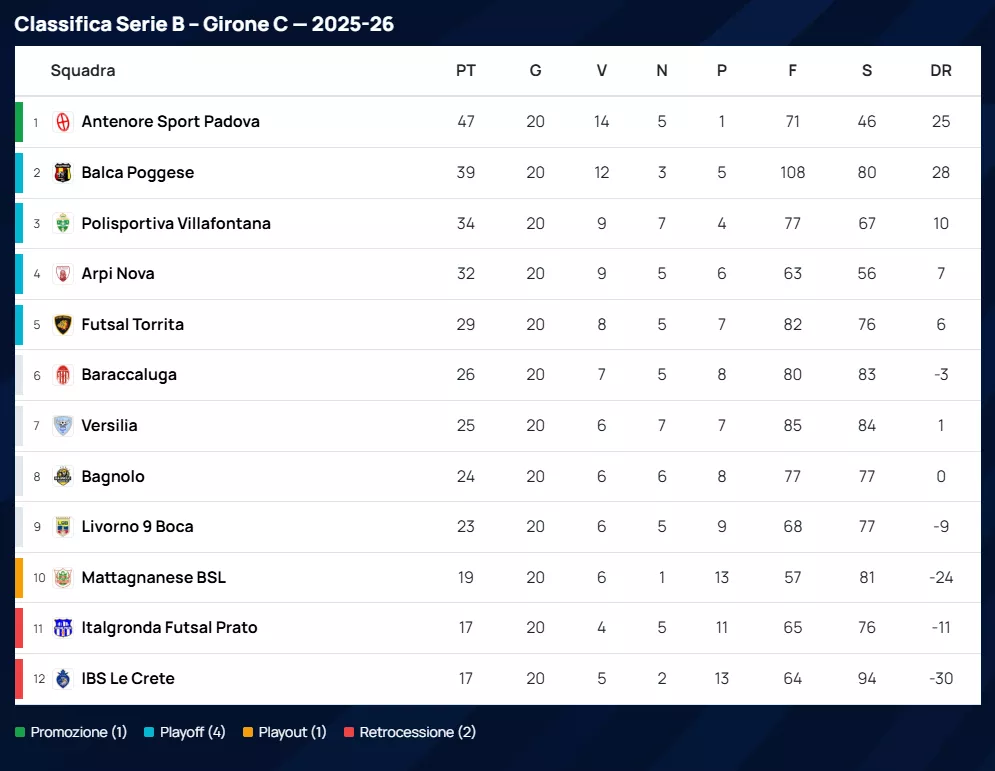
Task: Open the Versilia team name link
Action: [109, 426]
